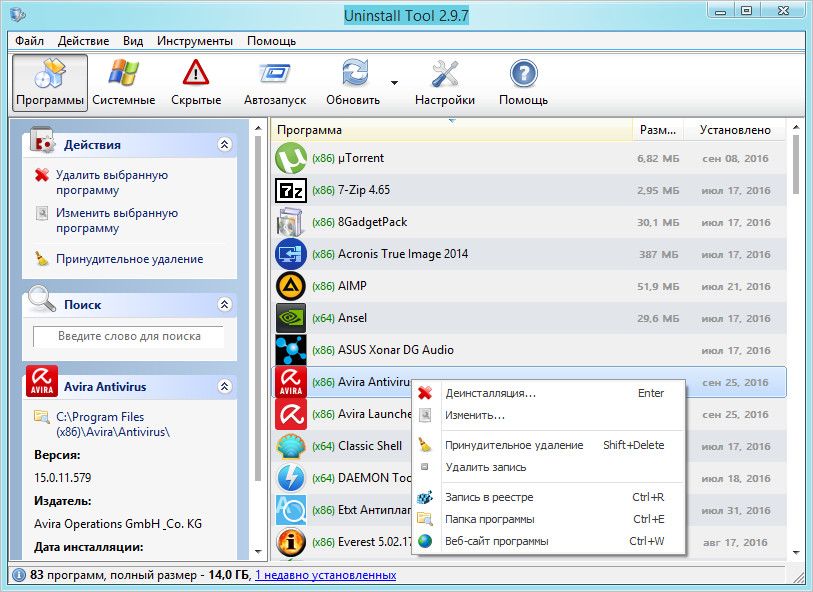The width and height of the screenshot is (813, 592).
Task: Choose Изменить… from context menu
Action: coord(549,415)
